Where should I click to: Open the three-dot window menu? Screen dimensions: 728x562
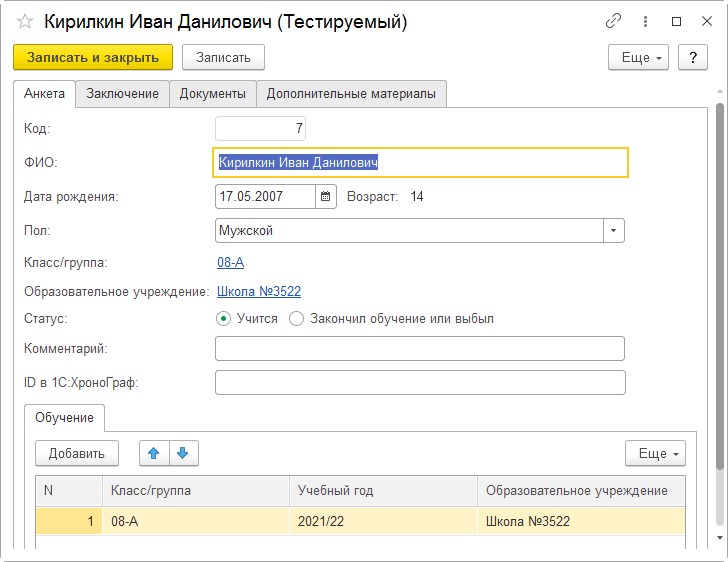point(645,21)
